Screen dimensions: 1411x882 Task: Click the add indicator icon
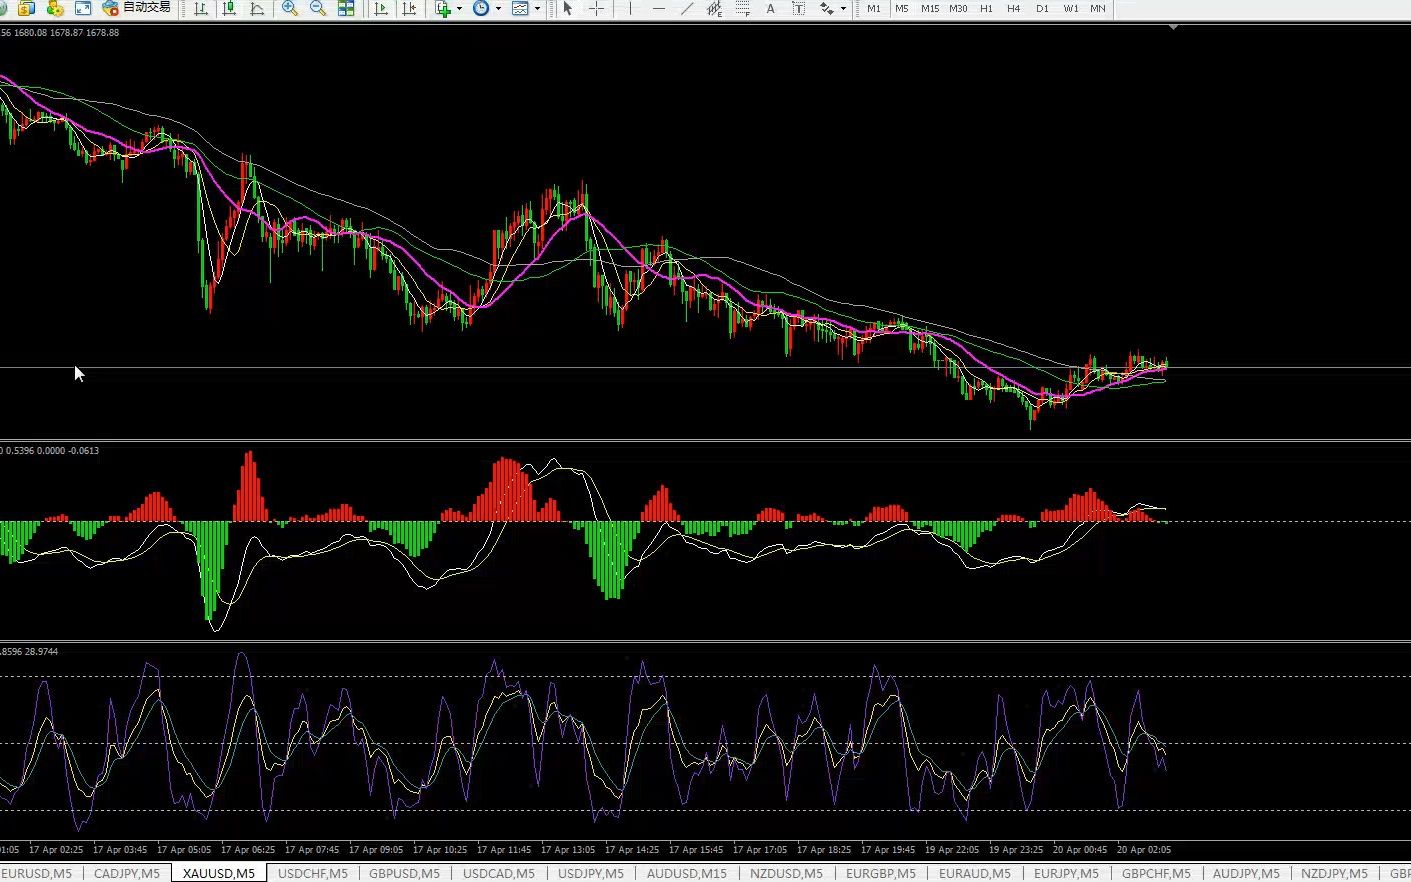[x=444, y=8]
